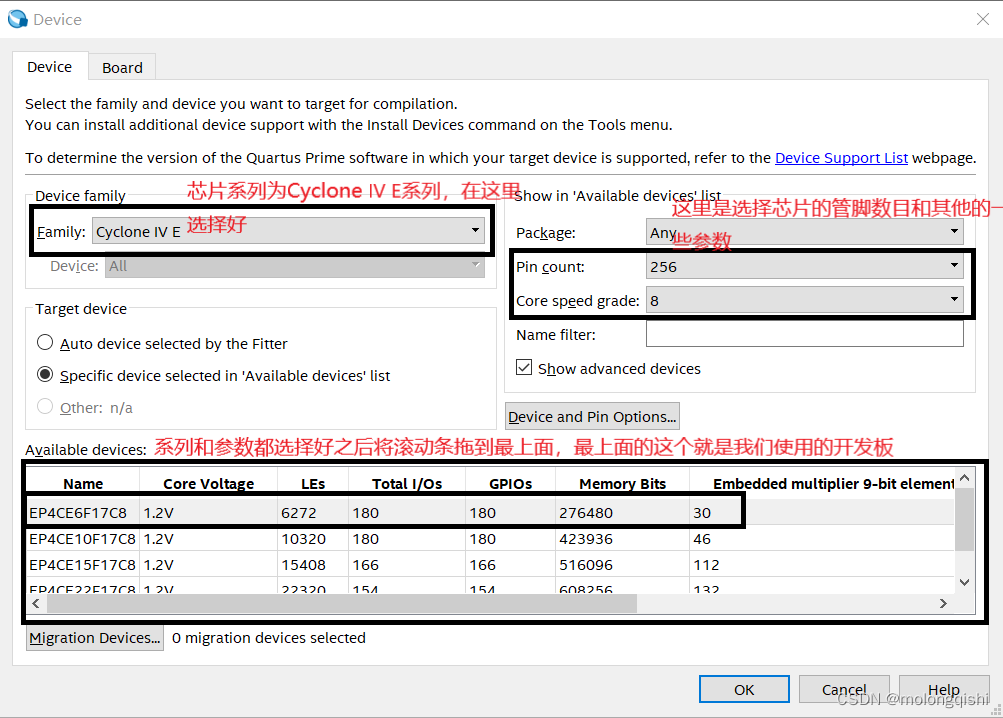Screen dimensions: 1003x718
Task: Click the scroll left arrow of the device list
Action: coord(36,603)
